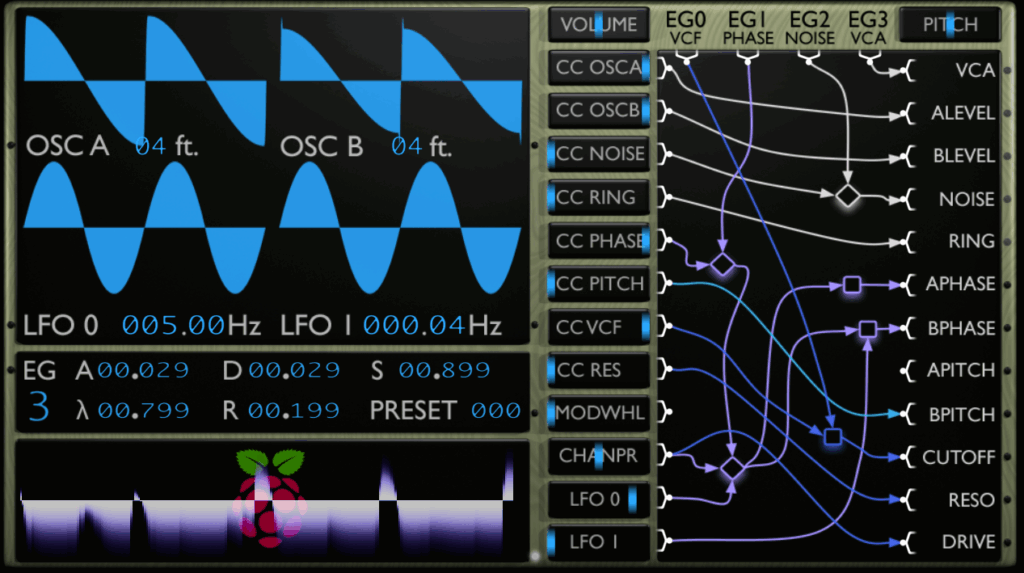Click the square node next to BPHASE
Viewport: 1024px width, 573px height.
point(867,328)
